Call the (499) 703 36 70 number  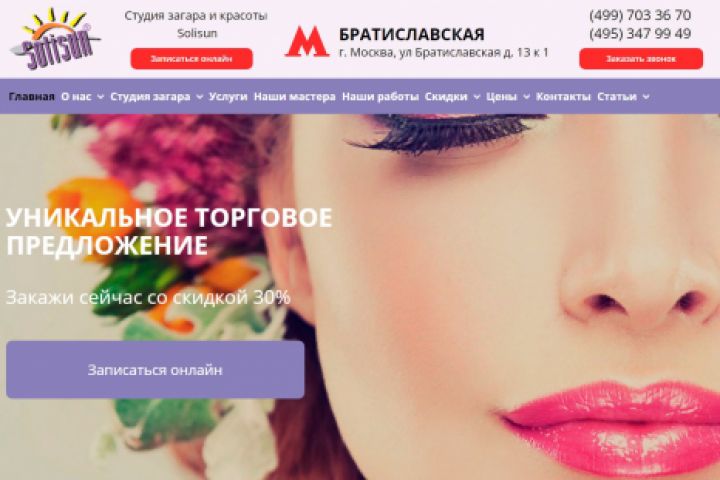point(640,15)
